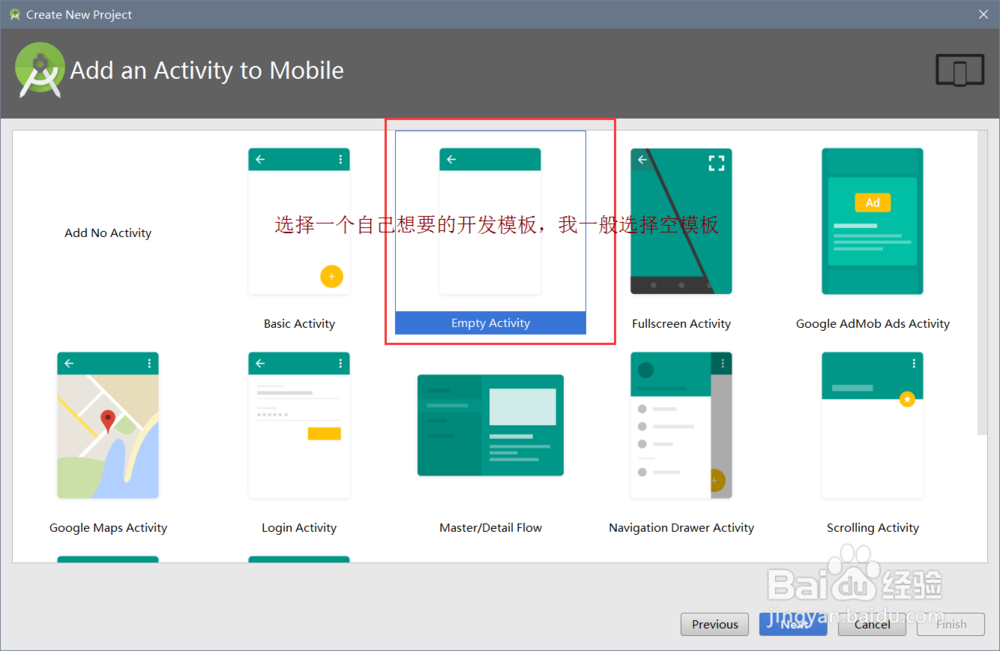Pick the Google AdMob Ads Activity thumbnail
This screenshot has height=651, width=1000.
coord(872,221)
